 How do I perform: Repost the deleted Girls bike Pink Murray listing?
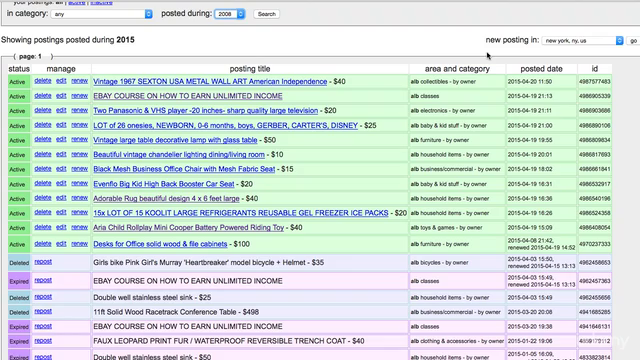click(x=43, y=262)
